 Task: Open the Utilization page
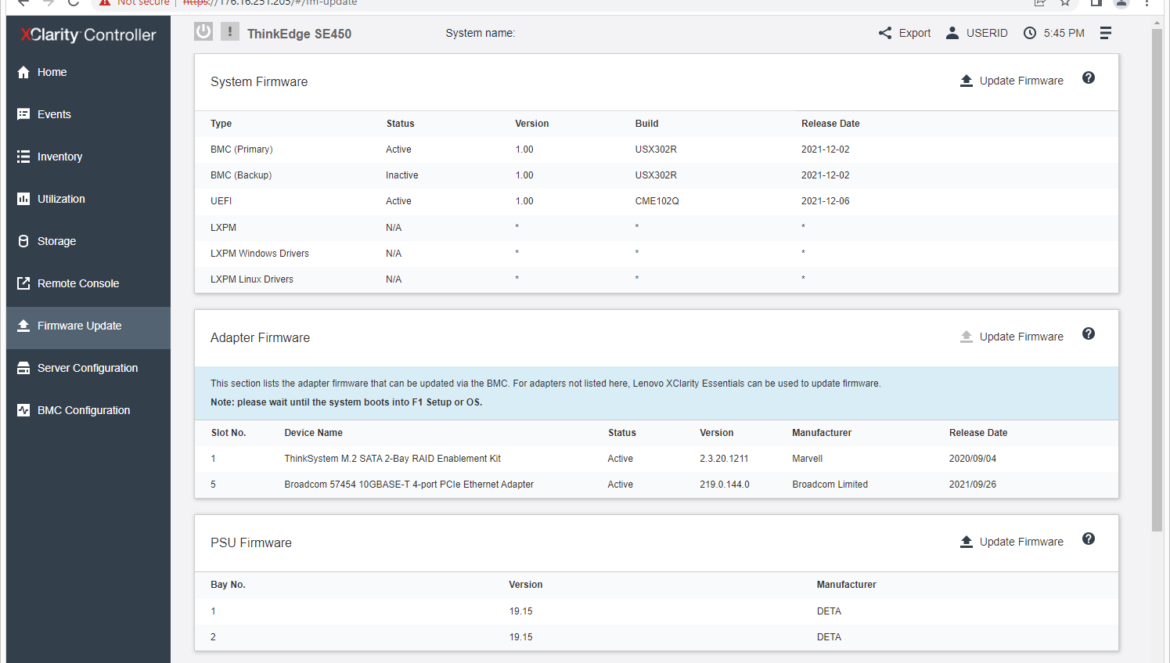click(x=88, y=199)
